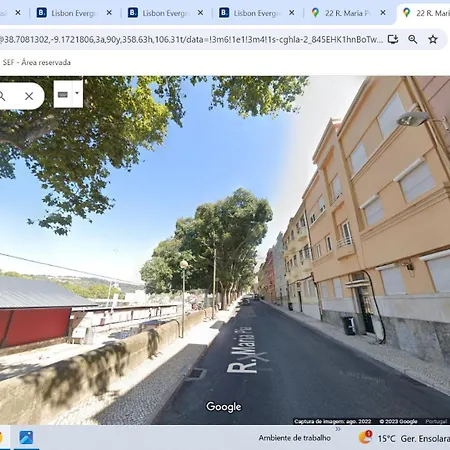Click the bookmark star in address bar
This screenshot has height=450, width=450.
[x=433, y=40]
